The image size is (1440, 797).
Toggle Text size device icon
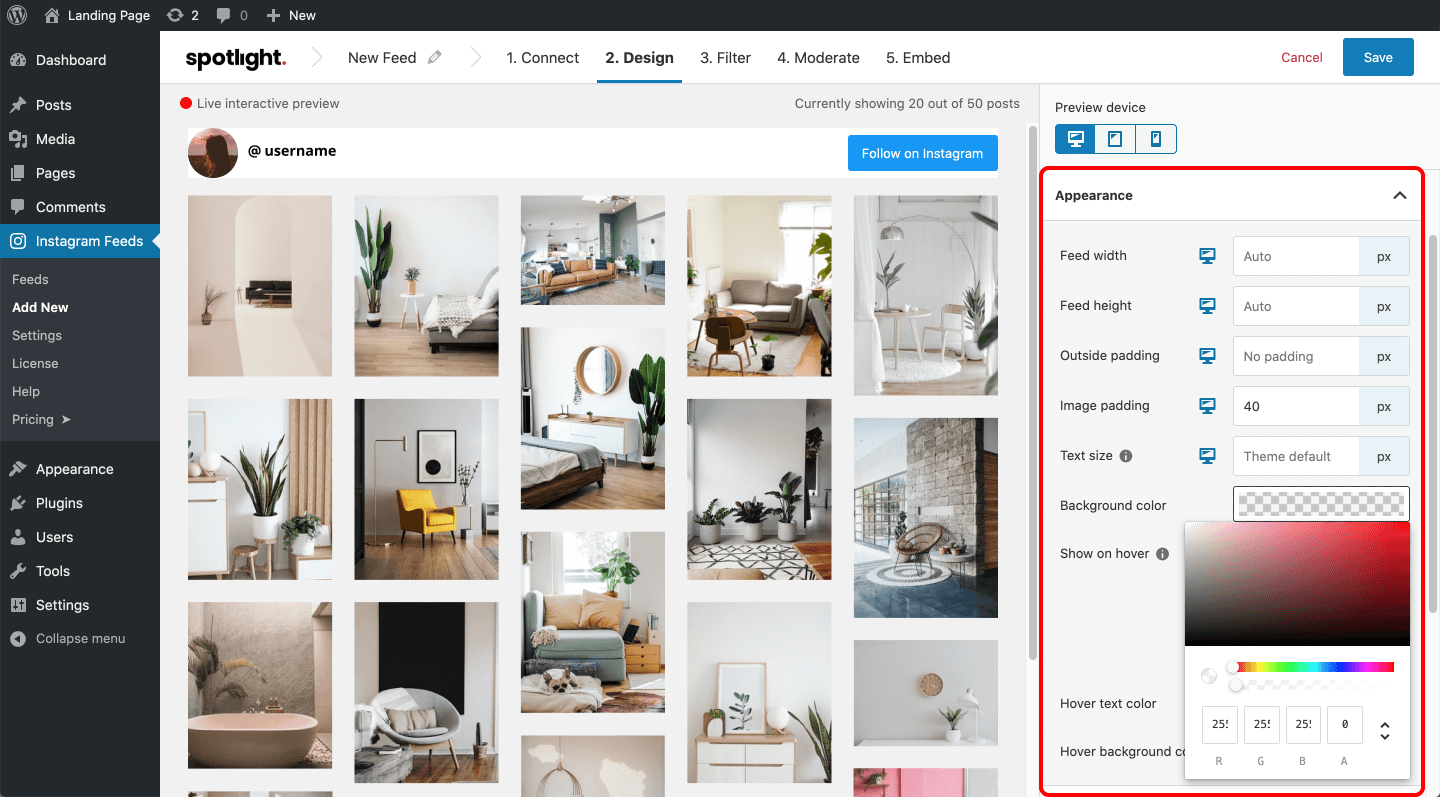1208,456
